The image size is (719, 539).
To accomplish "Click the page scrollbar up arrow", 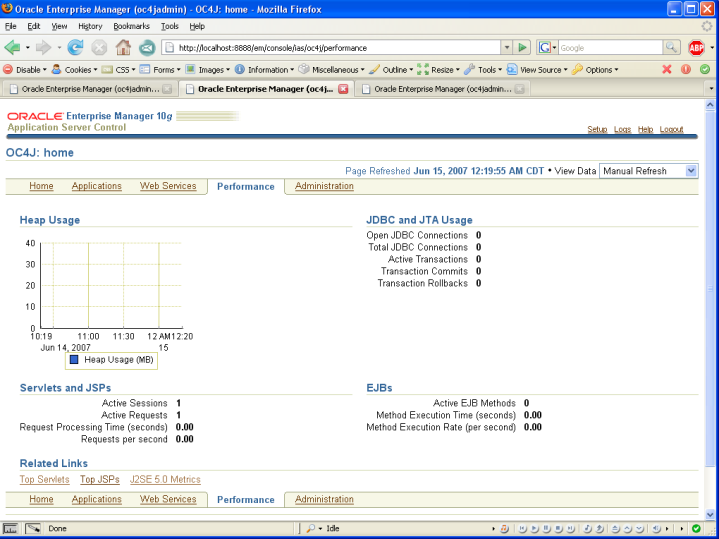I will 710,105.
